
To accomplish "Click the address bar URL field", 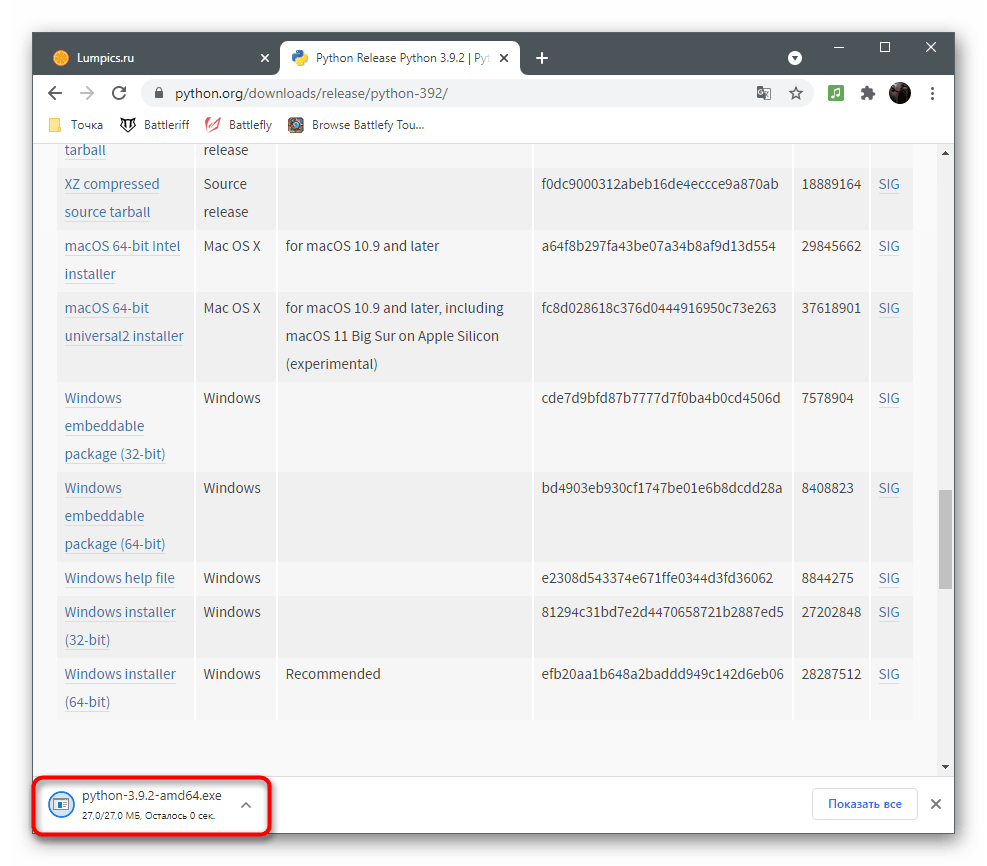I will pos(450,93).
